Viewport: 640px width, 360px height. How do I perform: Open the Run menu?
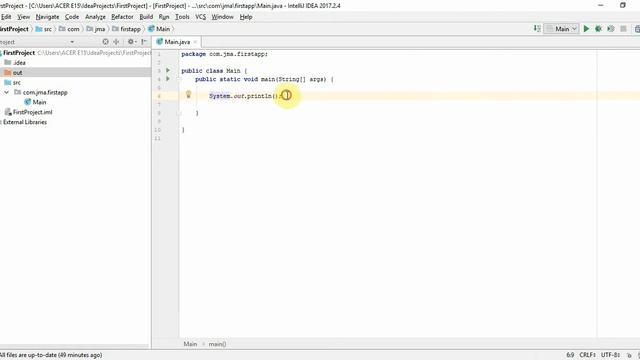pyautogui.click(x=164, y=17)
